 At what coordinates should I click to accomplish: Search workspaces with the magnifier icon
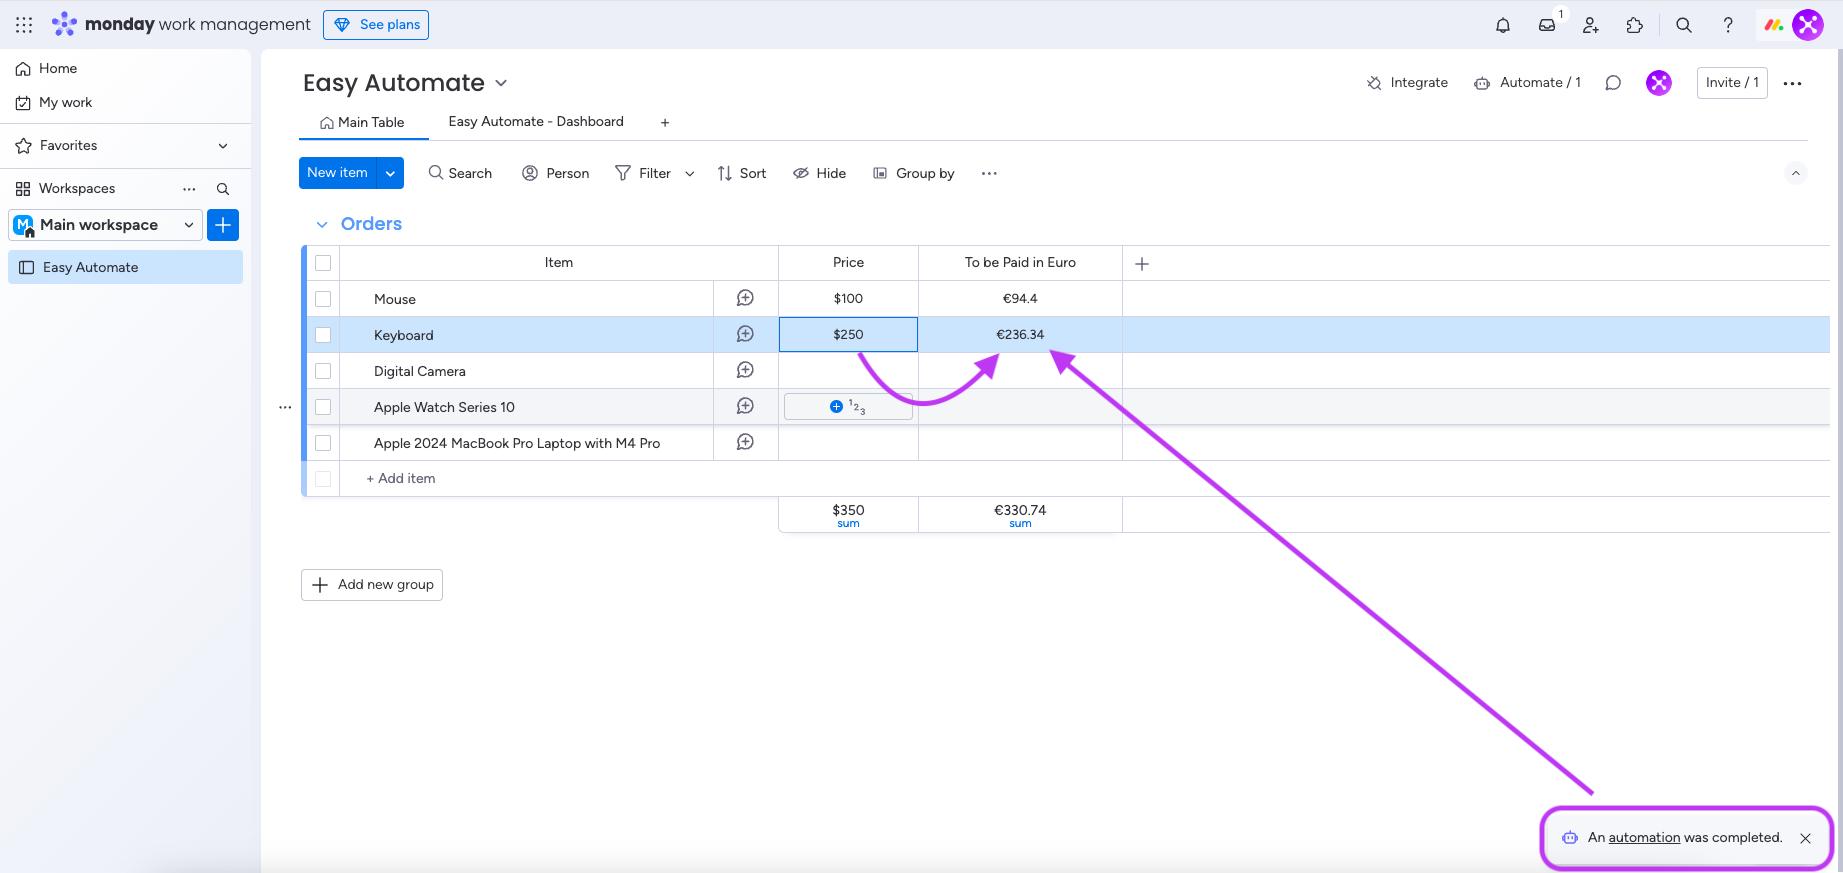pyautogui.click(x=223, y=189)
